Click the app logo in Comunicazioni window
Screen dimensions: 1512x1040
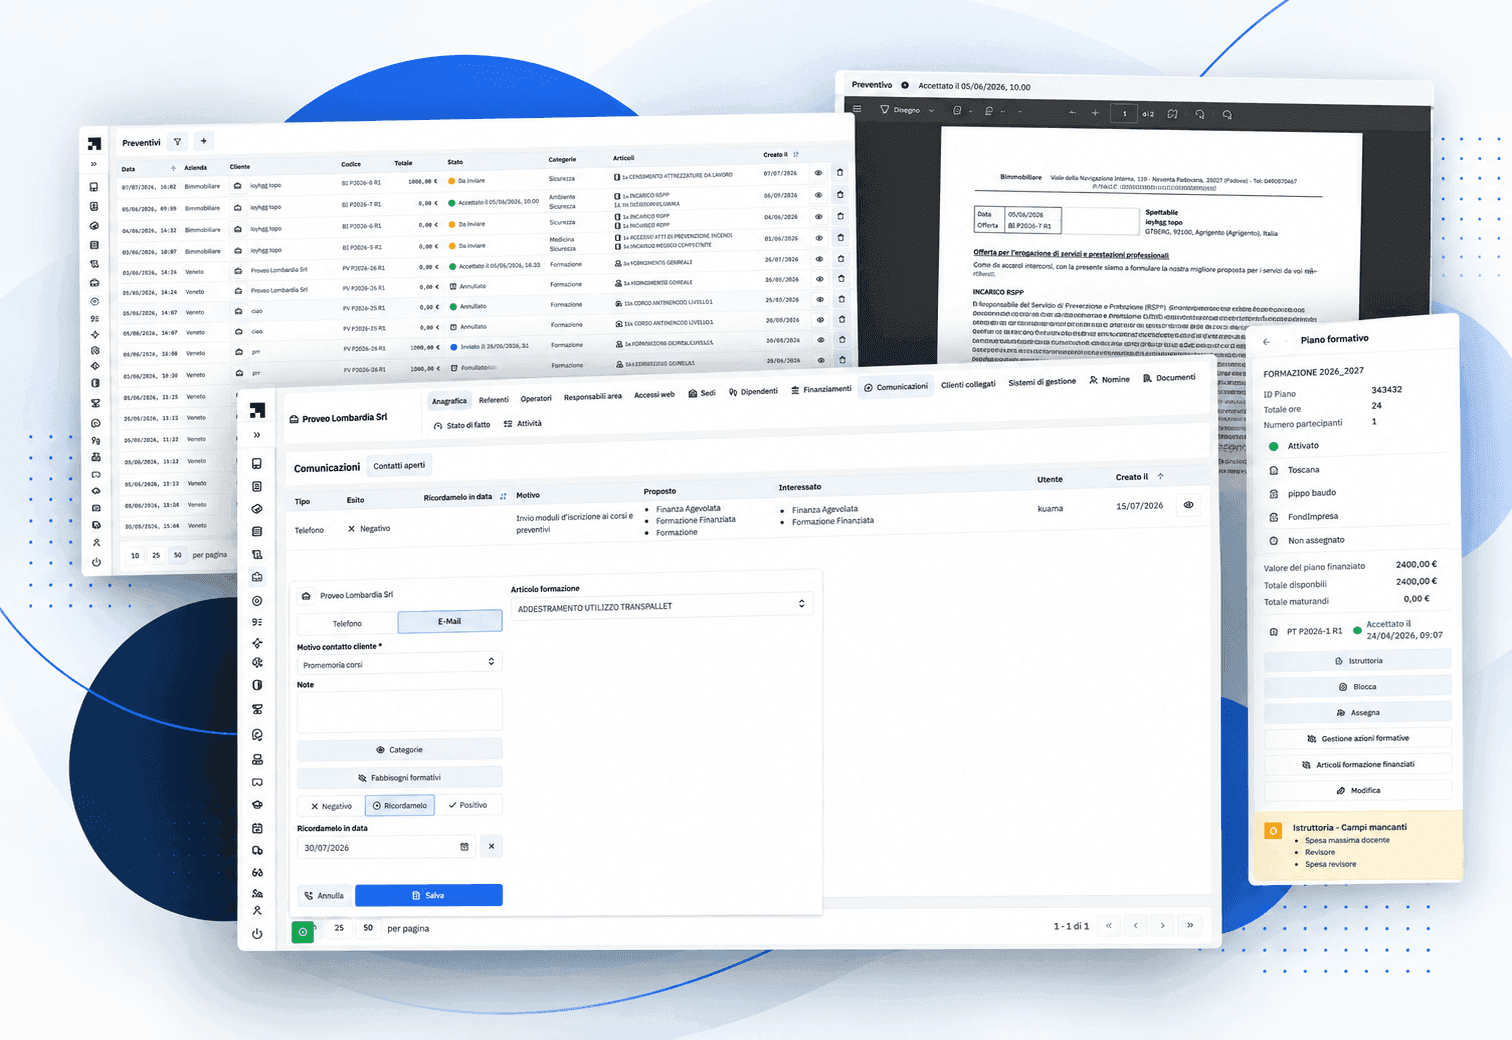point(257,410)
